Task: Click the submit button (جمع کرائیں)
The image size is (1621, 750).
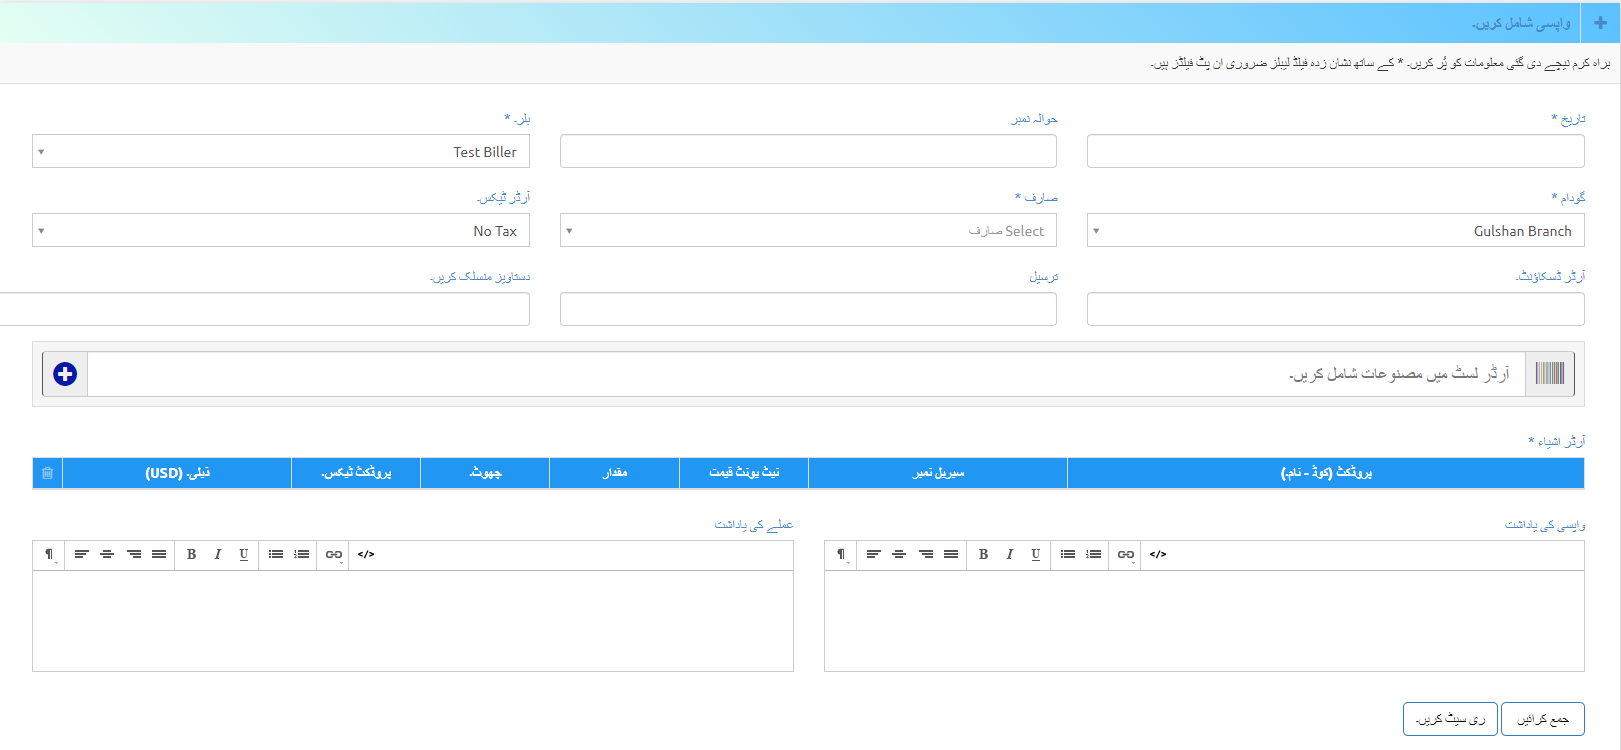Action: click(1542, 719)
